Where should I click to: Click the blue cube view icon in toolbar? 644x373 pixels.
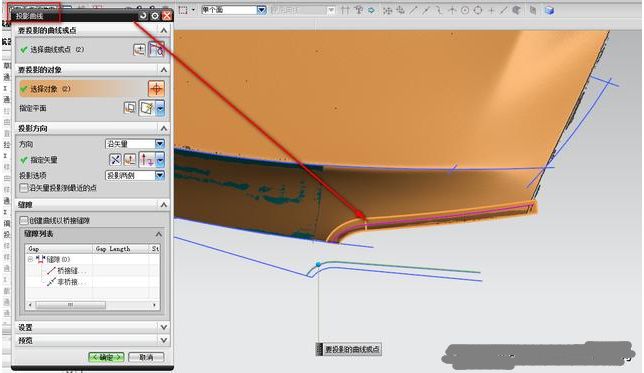coord(549,10)
